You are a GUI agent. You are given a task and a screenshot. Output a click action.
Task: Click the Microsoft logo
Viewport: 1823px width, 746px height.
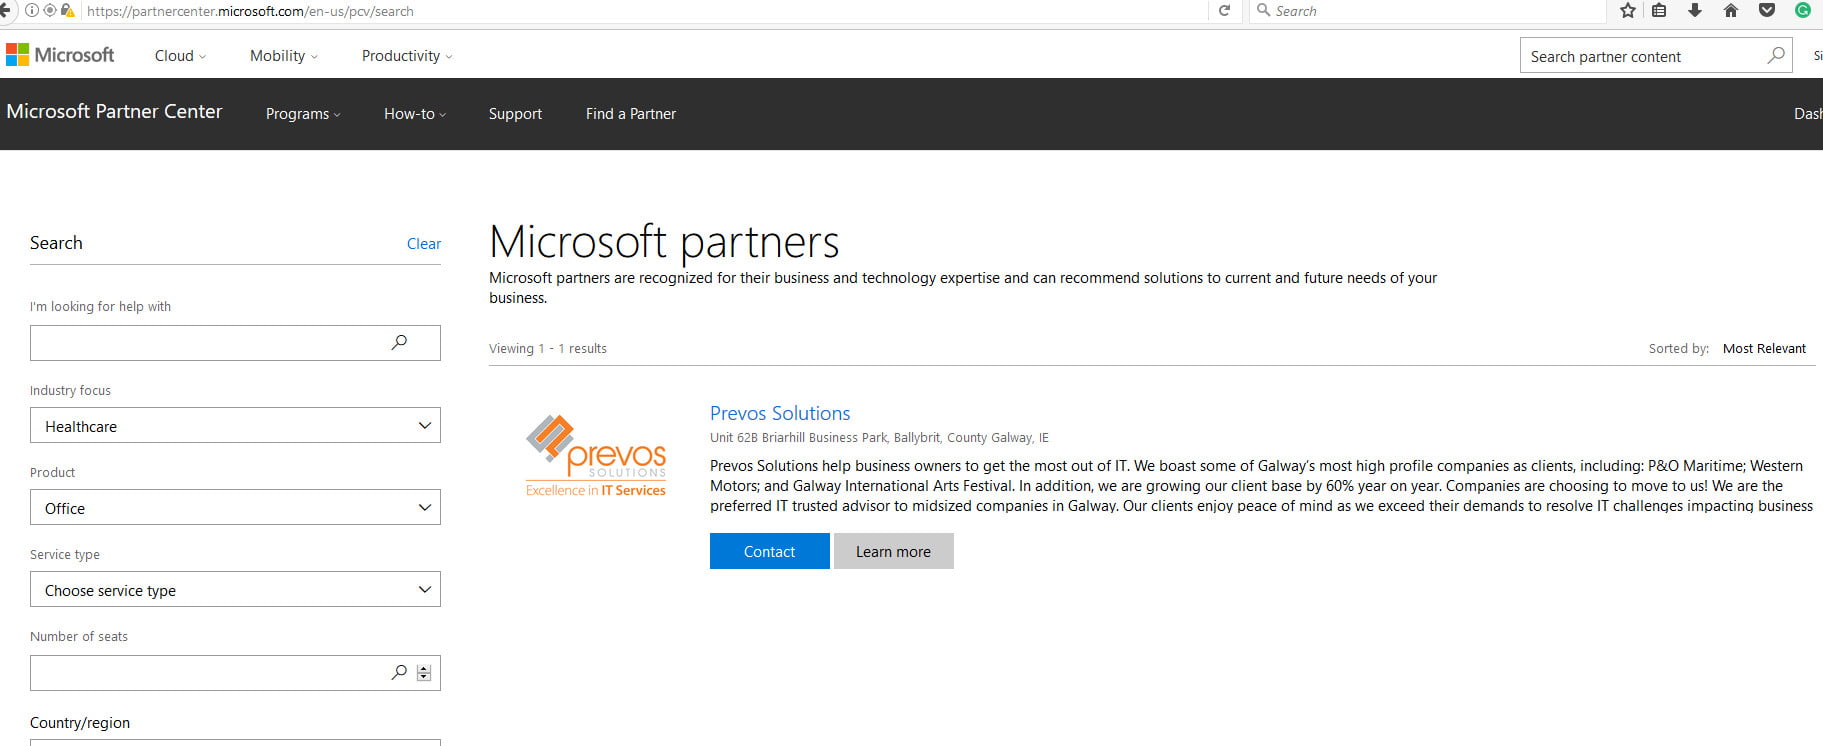coord(60,55)
